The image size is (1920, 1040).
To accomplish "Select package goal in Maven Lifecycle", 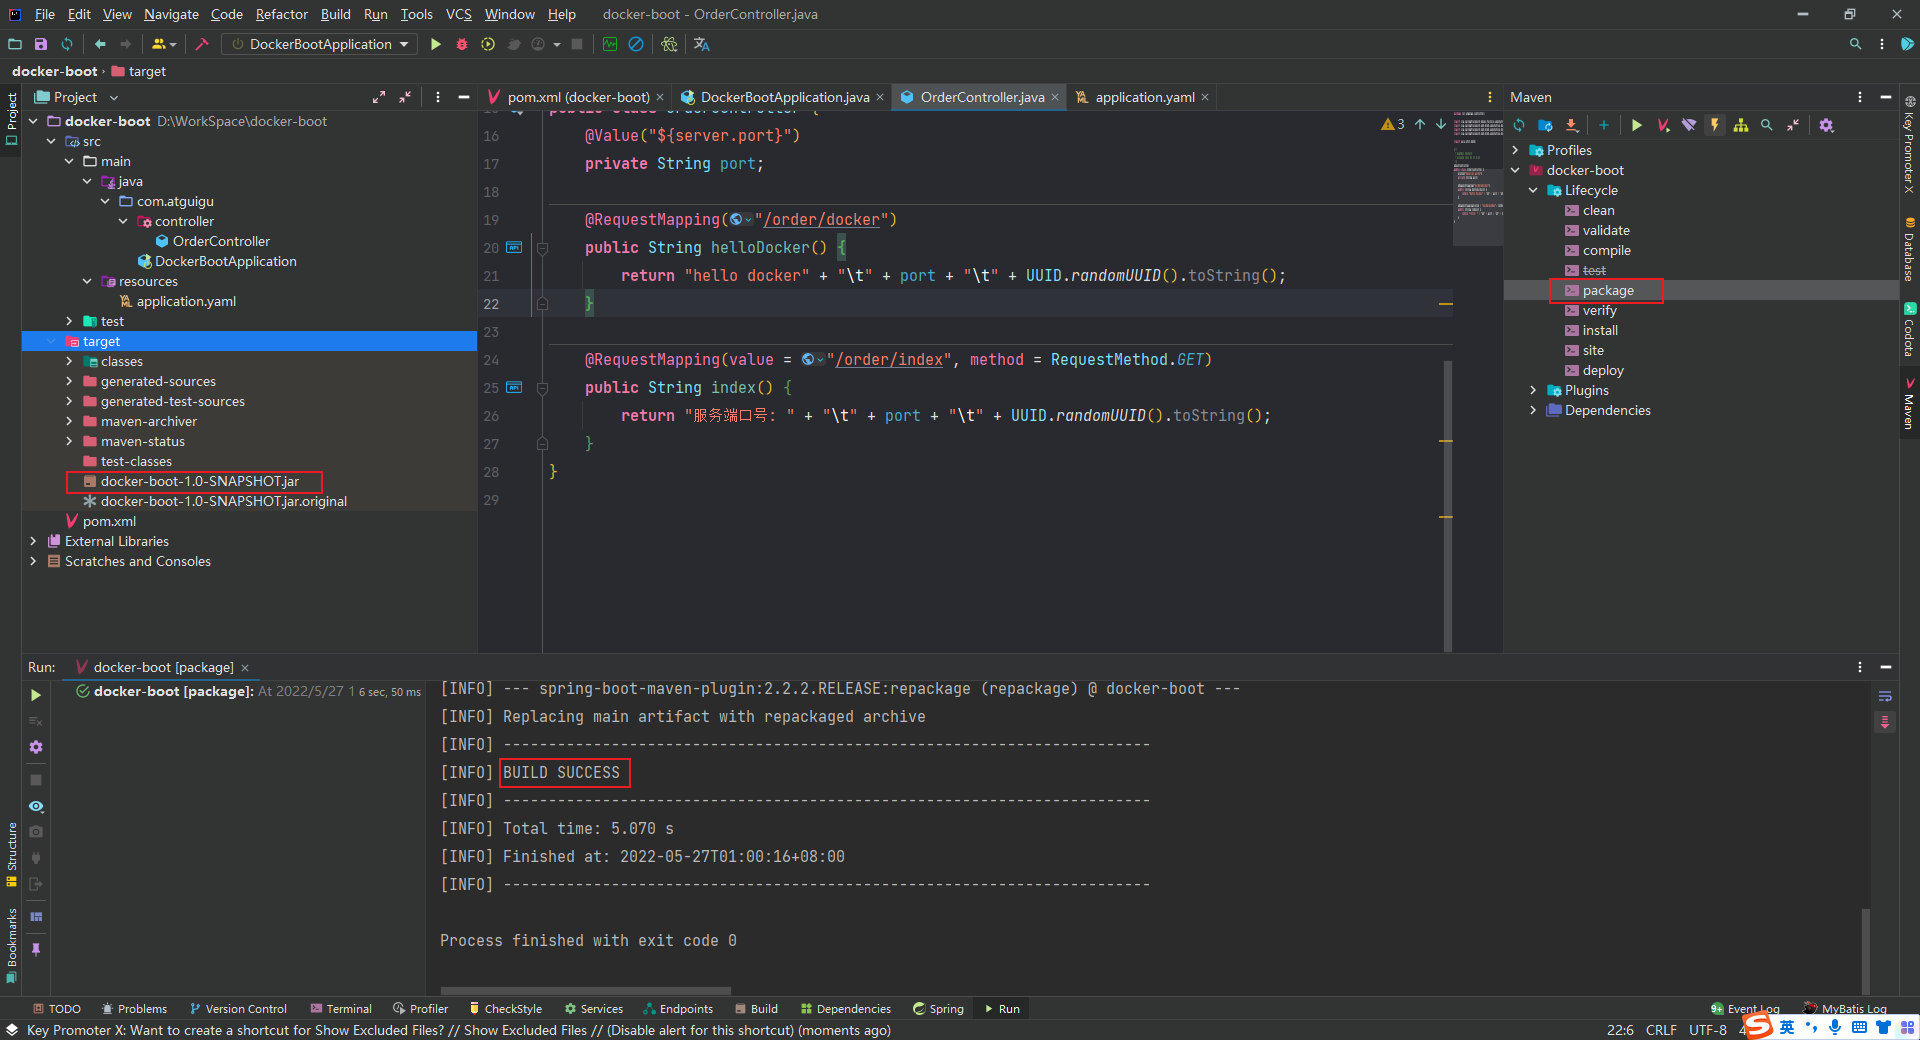I will point(1607,290).
